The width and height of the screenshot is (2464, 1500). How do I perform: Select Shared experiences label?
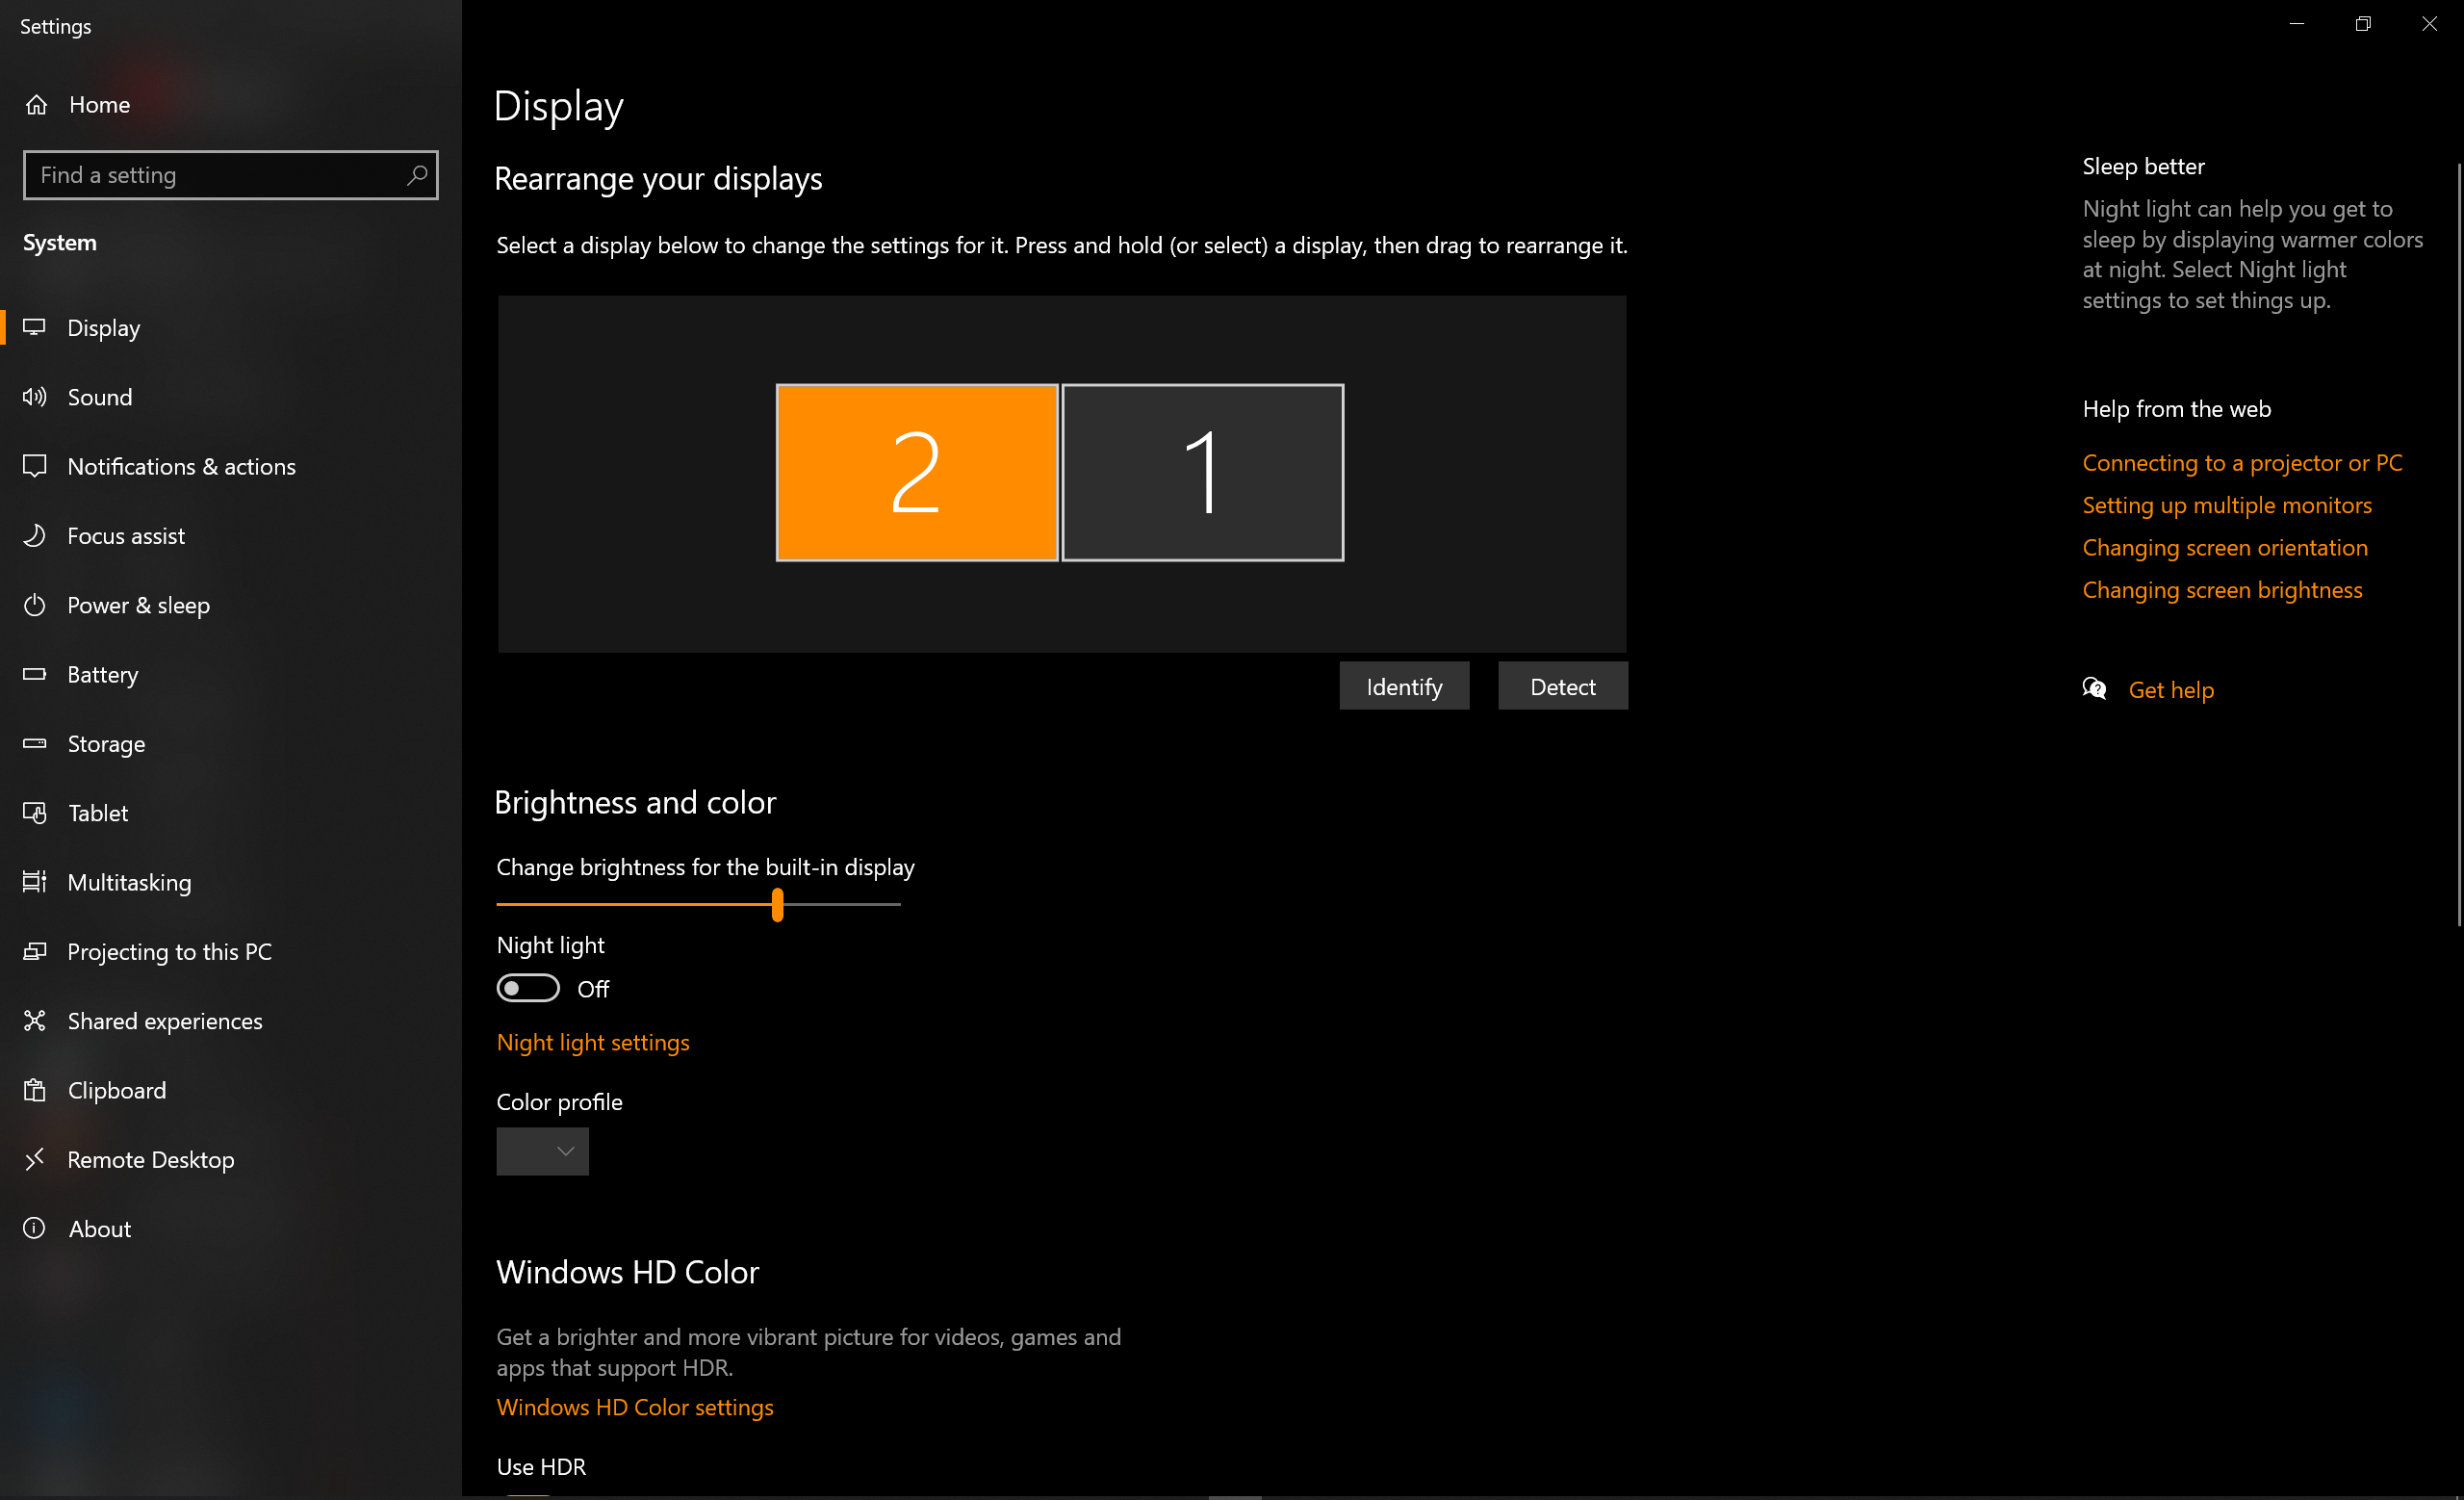coord(165,1021)
